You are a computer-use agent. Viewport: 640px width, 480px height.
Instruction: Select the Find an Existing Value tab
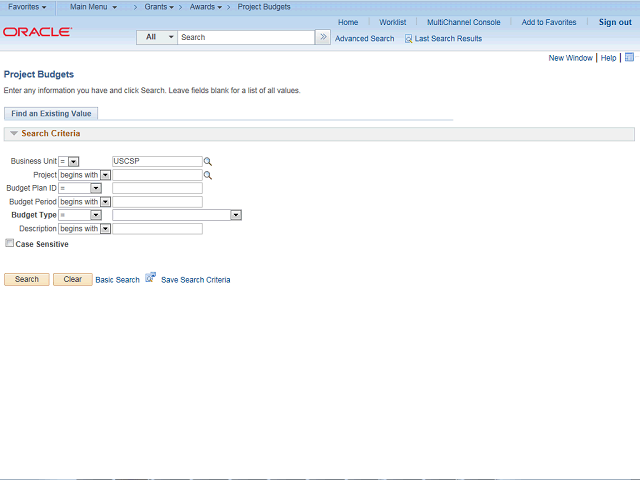[51, 113]
